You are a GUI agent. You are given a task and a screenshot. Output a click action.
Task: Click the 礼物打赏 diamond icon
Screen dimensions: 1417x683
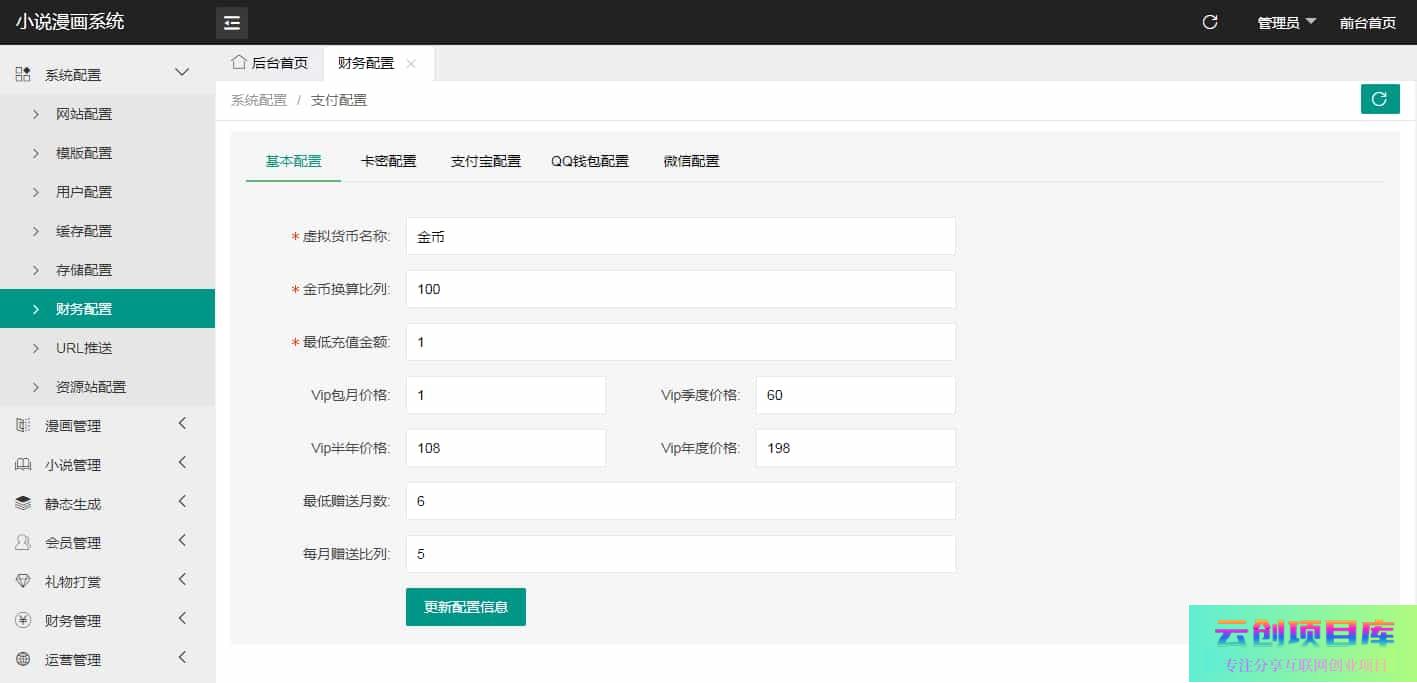(x=23, y=582)
